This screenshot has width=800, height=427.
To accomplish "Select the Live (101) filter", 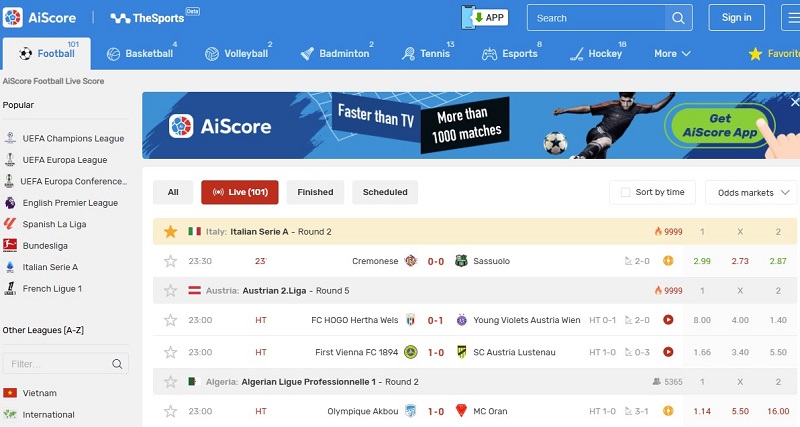I will click(240, 192).
